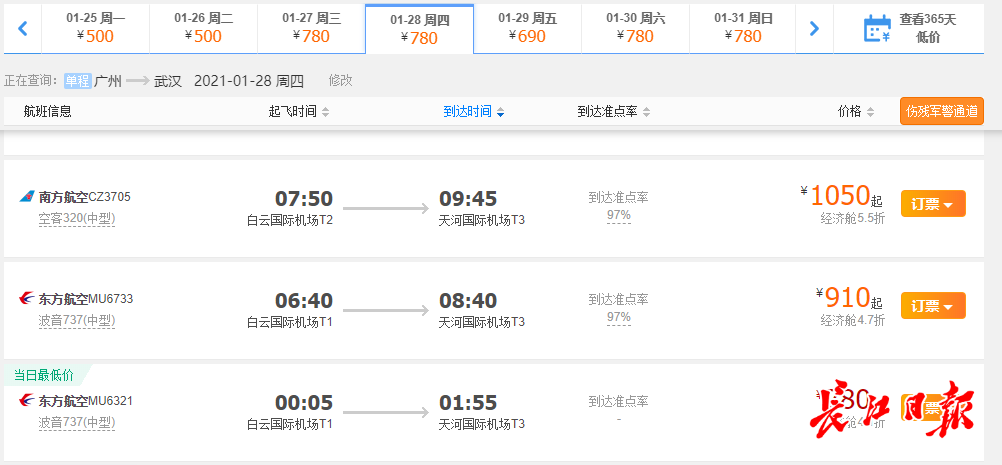Open the 365-day low price calendar icon
This screenshot has height=465, width=1002.
click(877, 29)
